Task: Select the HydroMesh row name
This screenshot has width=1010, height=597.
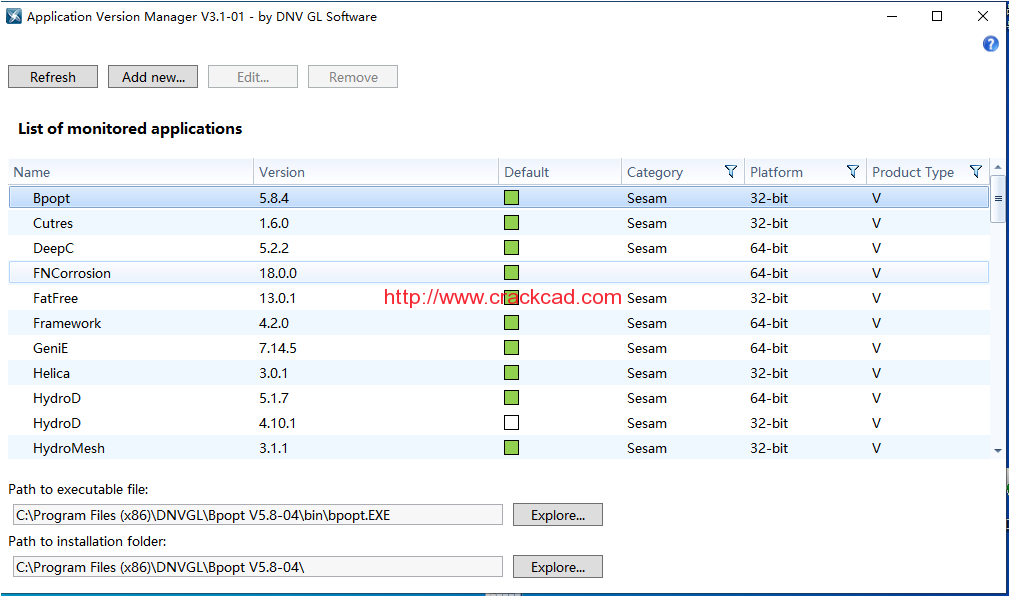Action: 69,448
